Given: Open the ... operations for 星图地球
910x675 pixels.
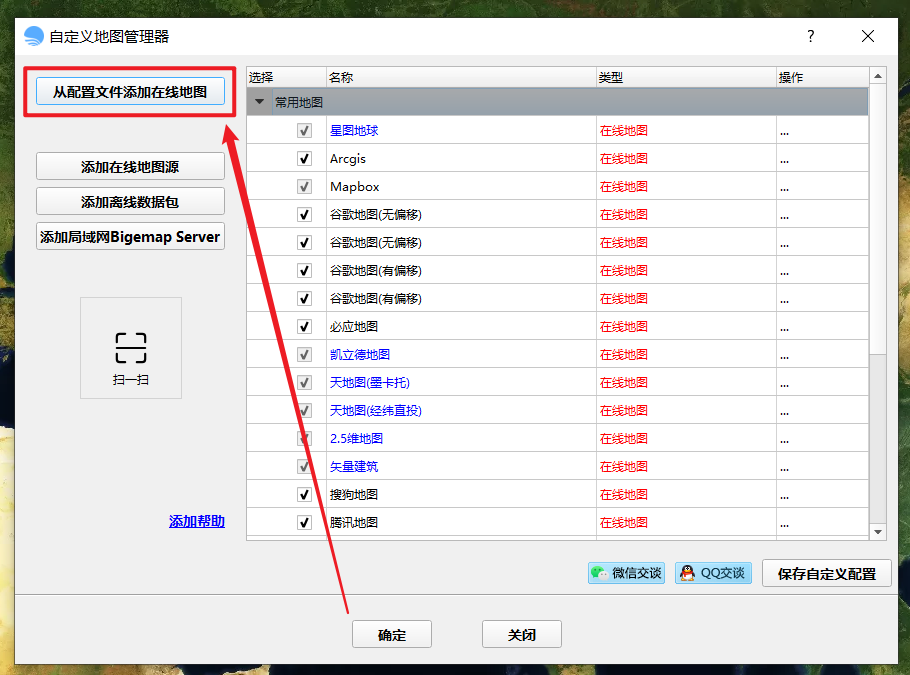Looking at the screenshot, I should click(785, 131).
